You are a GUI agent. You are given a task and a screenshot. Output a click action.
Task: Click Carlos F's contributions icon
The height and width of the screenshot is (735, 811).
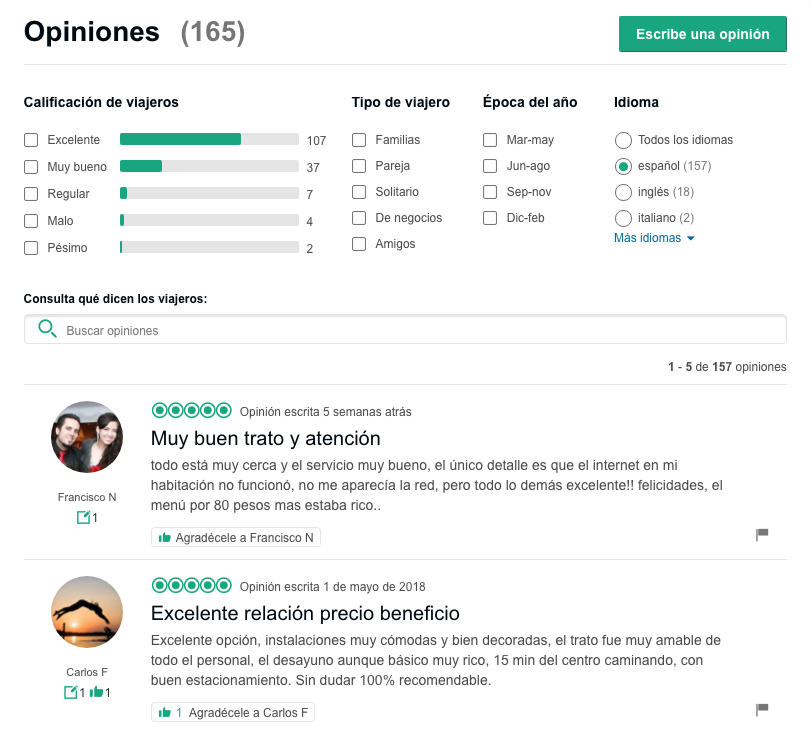click(70, 692)
